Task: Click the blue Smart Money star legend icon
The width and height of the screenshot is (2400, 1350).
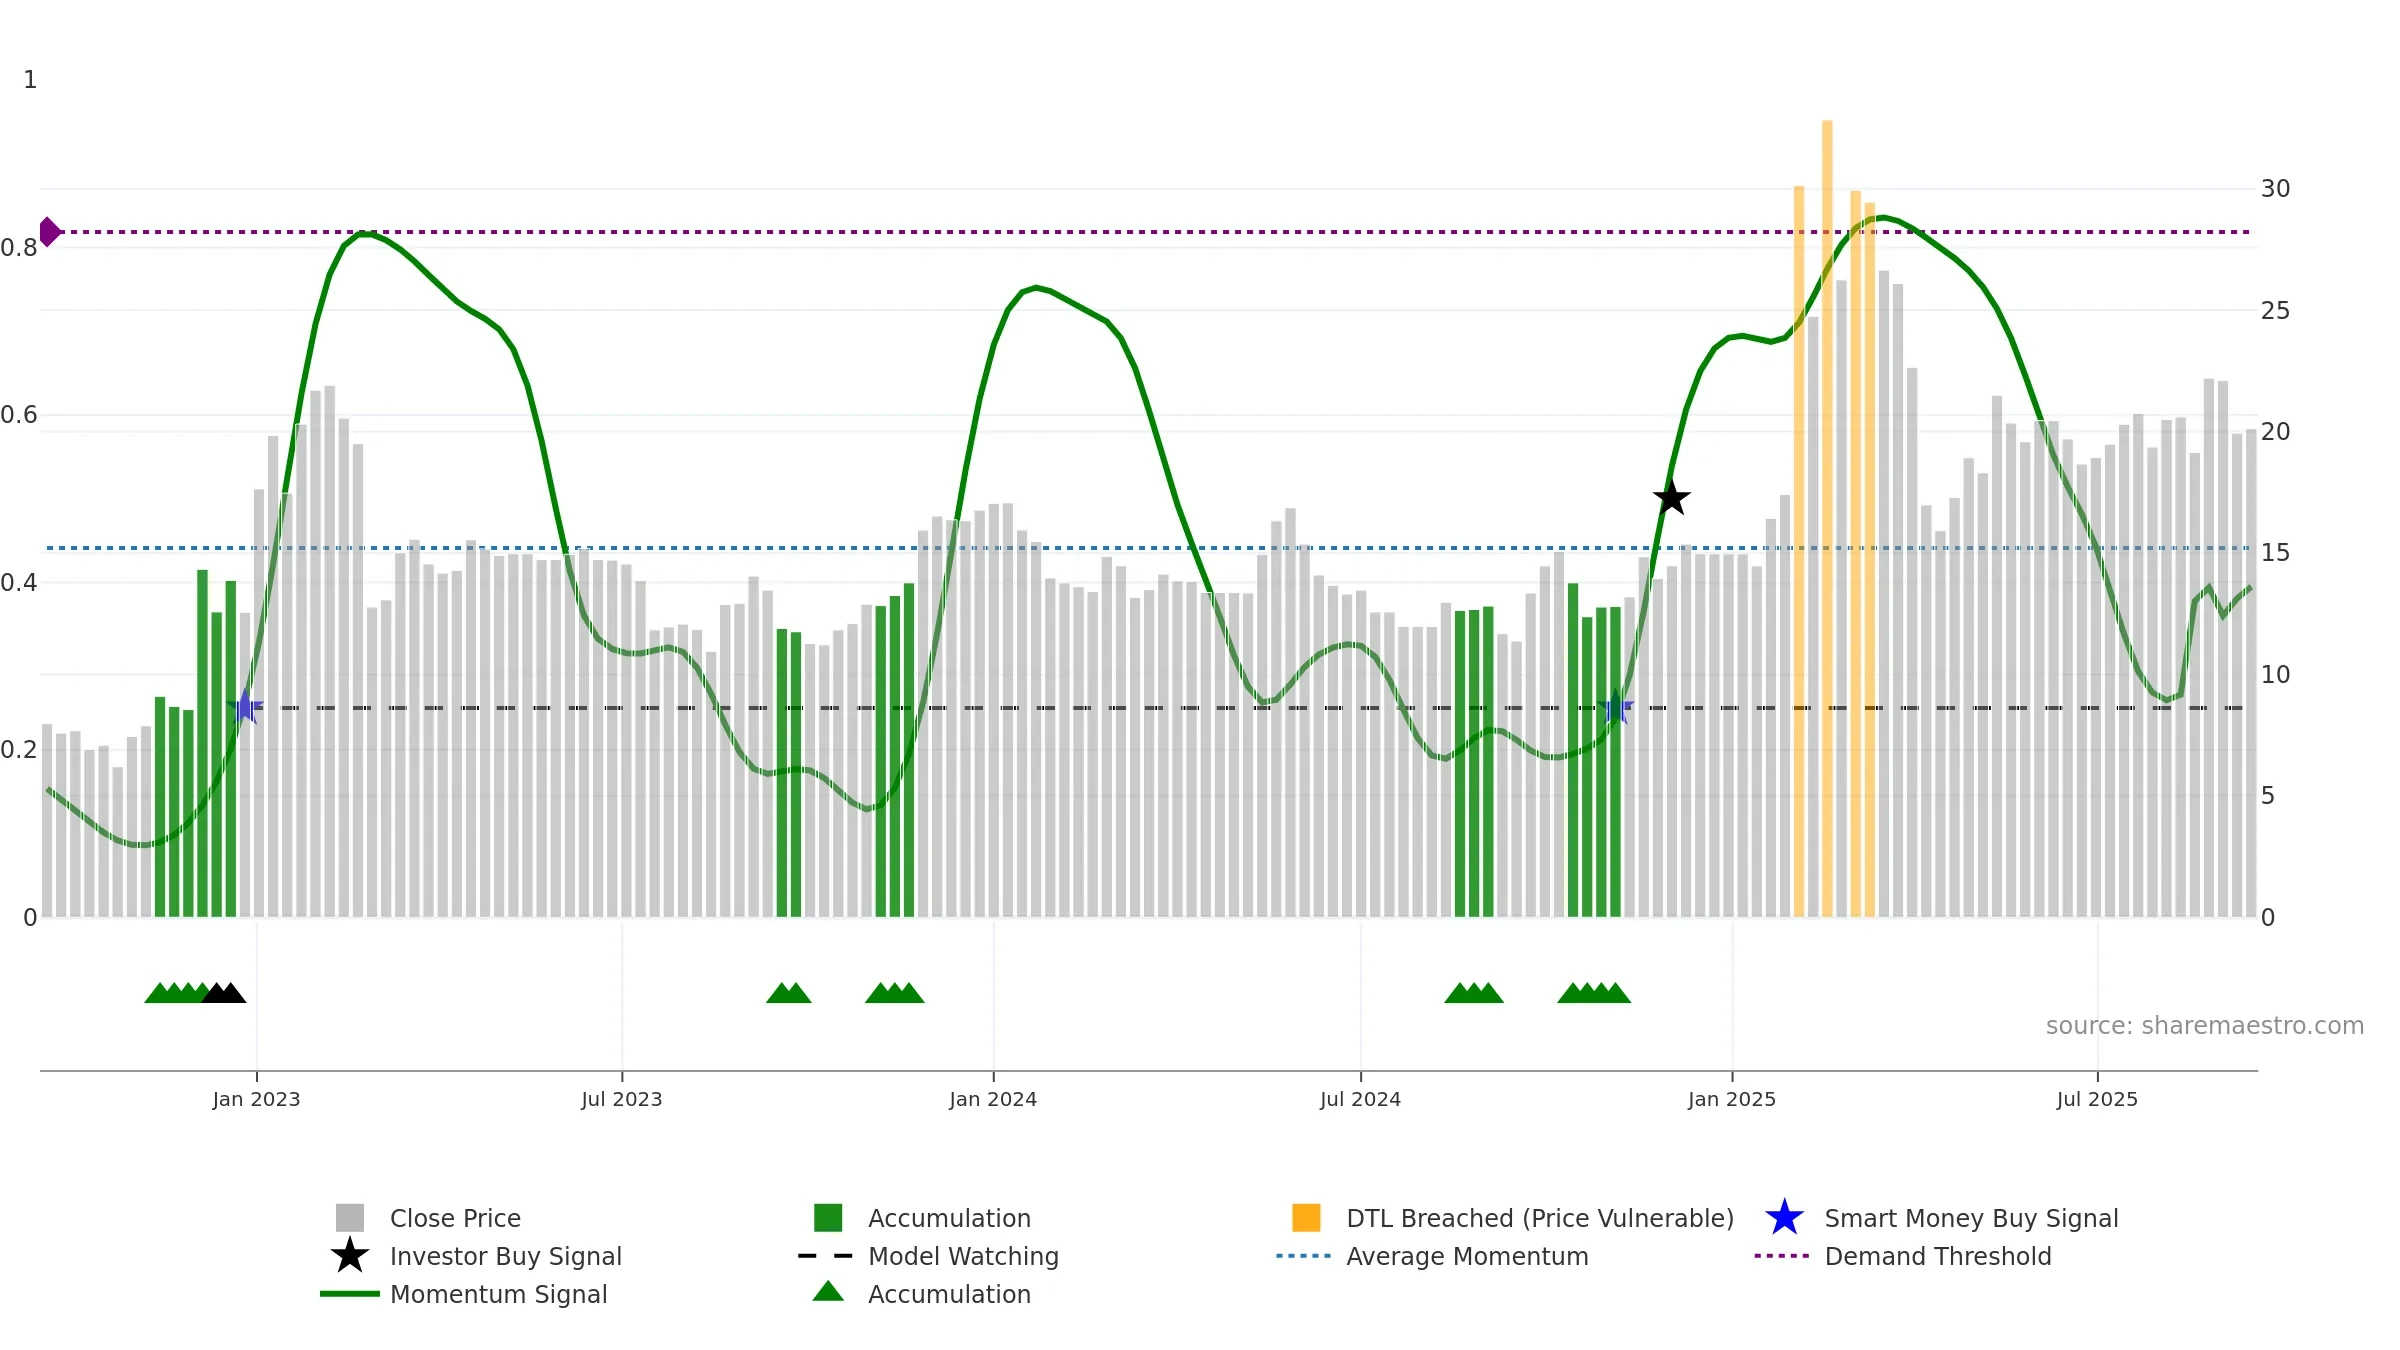Action: [1784, 1218]
